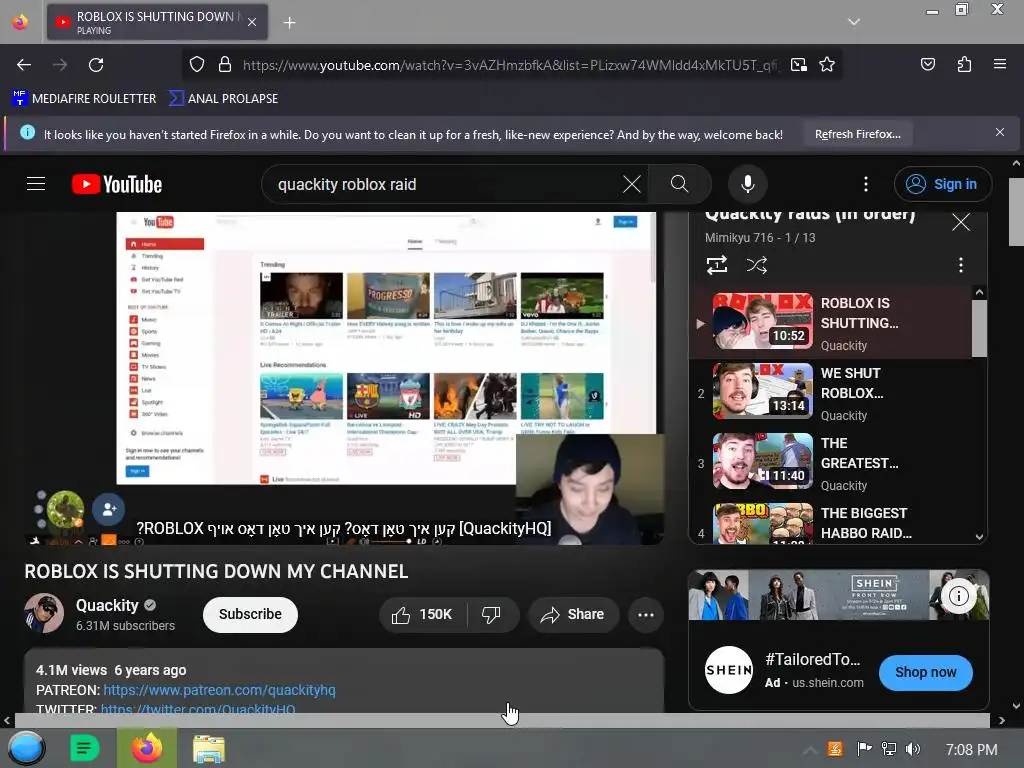Play WE SHUT ROBLOX playlist video
This screenshot has width=1024, height=768.
[x=831, y=394]
